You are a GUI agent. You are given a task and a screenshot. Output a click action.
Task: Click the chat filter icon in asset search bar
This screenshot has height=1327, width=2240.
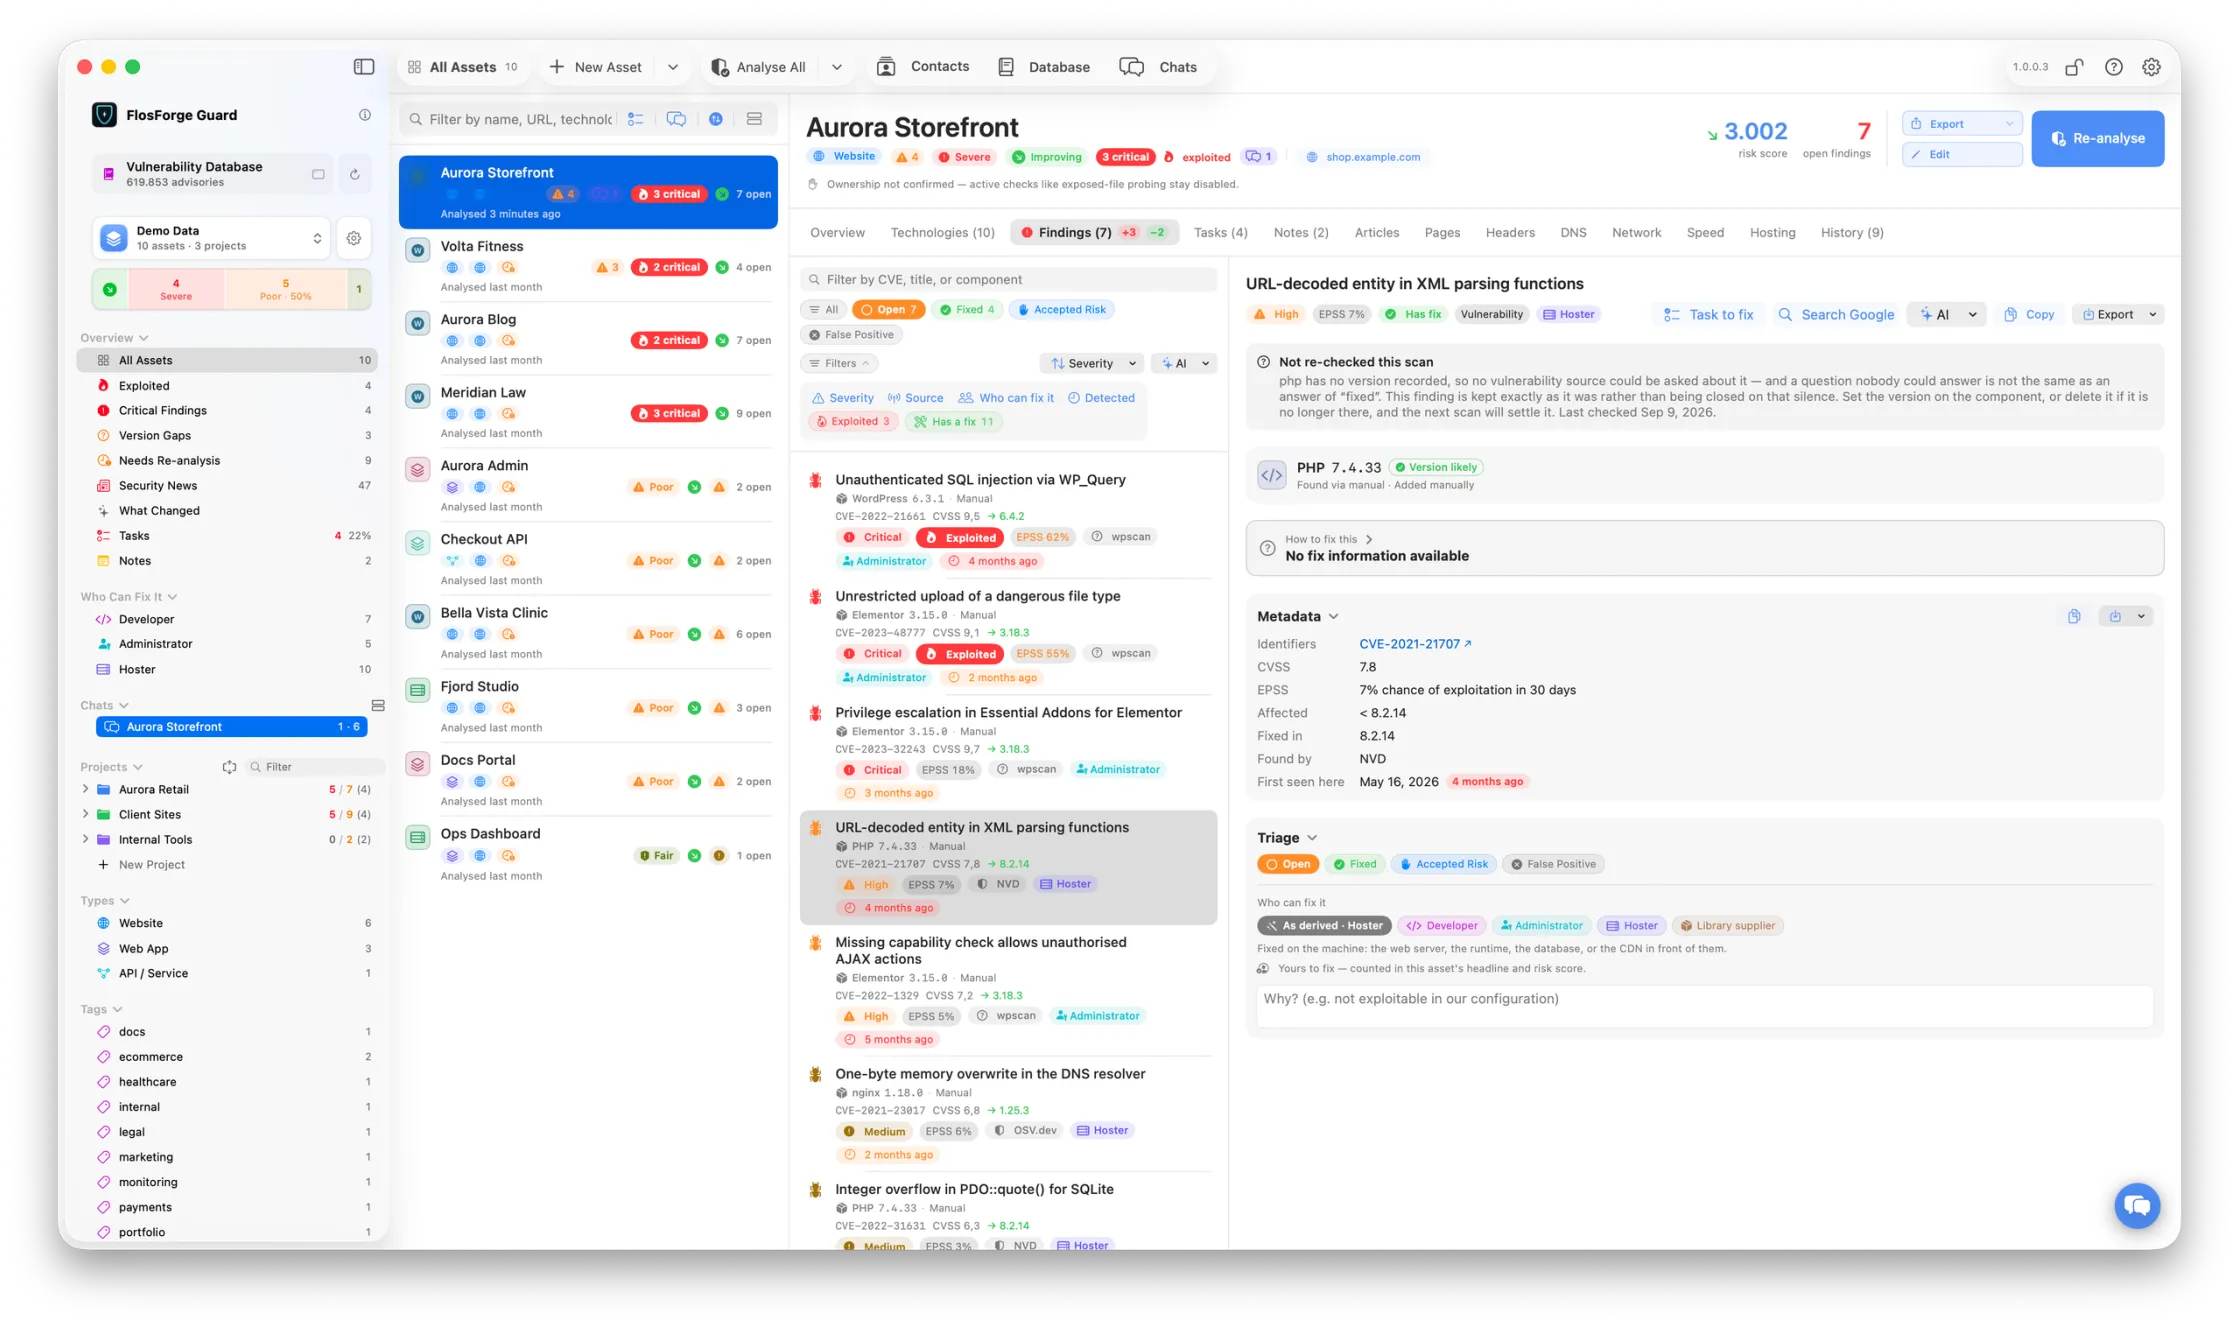click(x=676, y=119)
